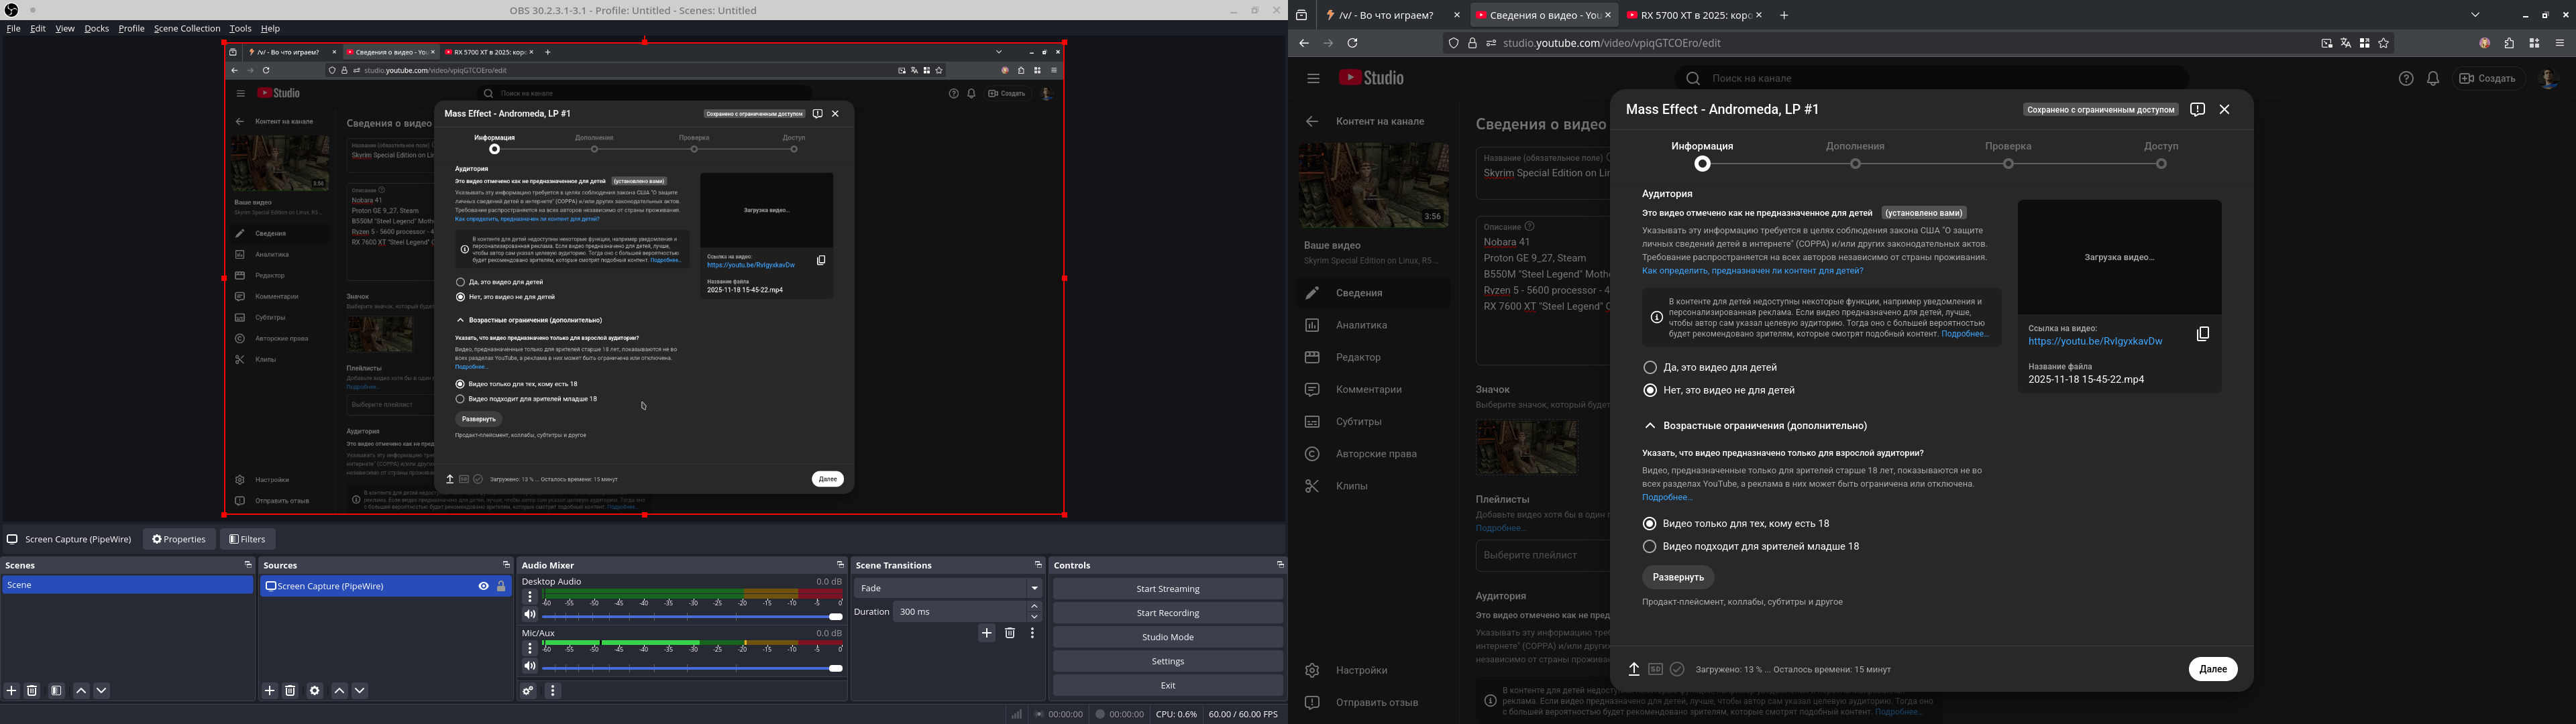Viewport: 2576px width, 724px height.
Task: Collapse "Возрастные ограничения" section chevron
Action: pos(1650,426)
